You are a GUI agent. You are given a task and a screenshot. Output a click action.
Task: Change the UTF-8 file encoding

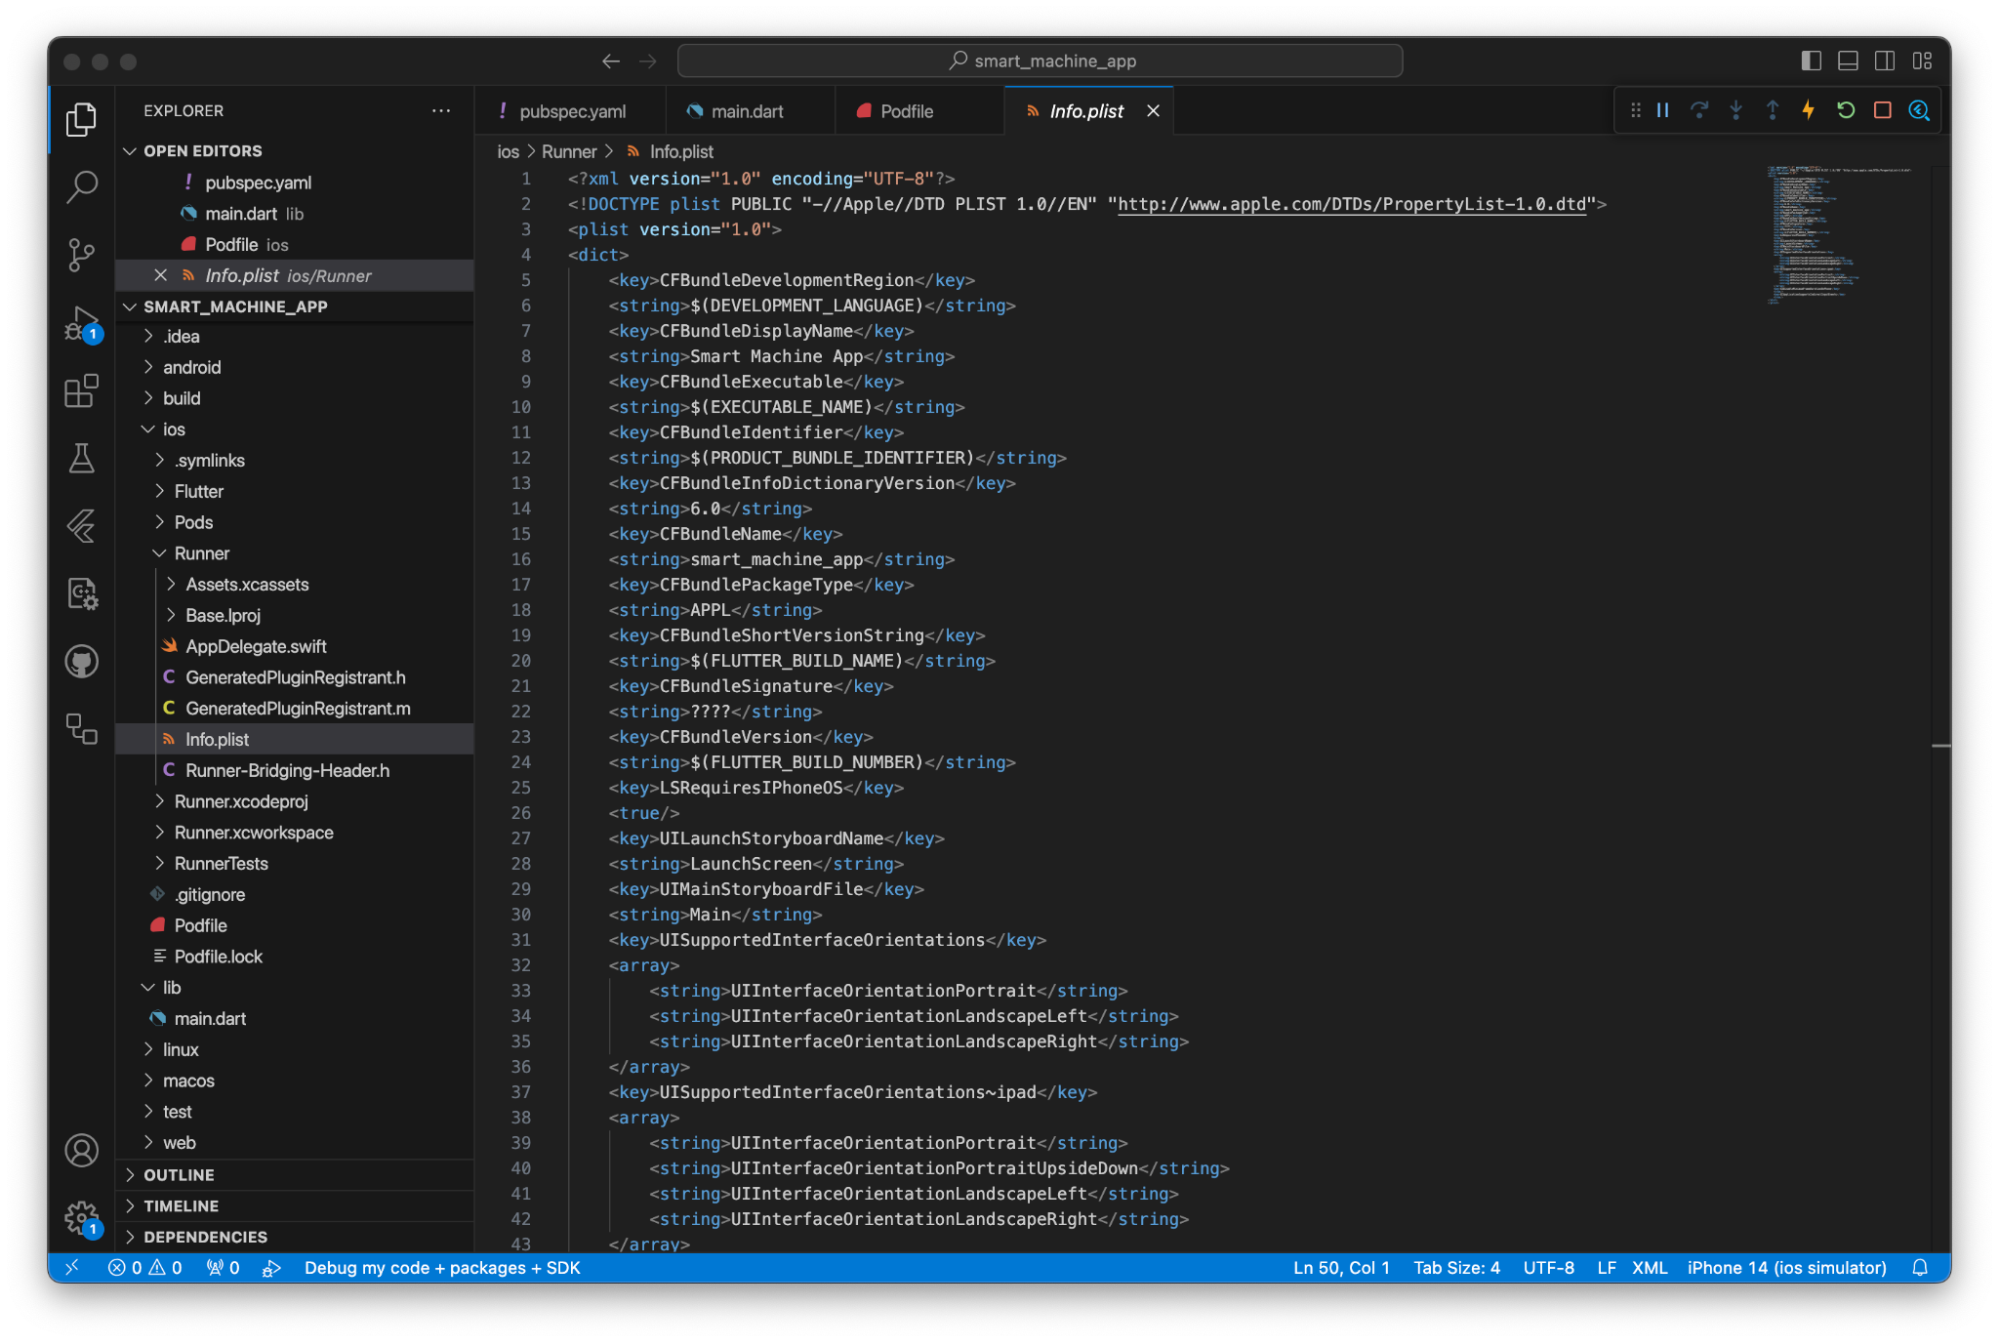(x=1548, y=1267)
